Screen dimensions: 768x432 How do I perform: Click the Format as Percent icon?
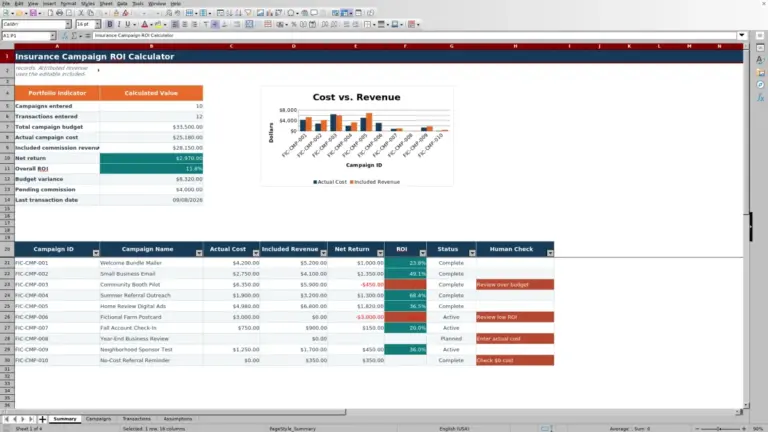tap(294, 24)
